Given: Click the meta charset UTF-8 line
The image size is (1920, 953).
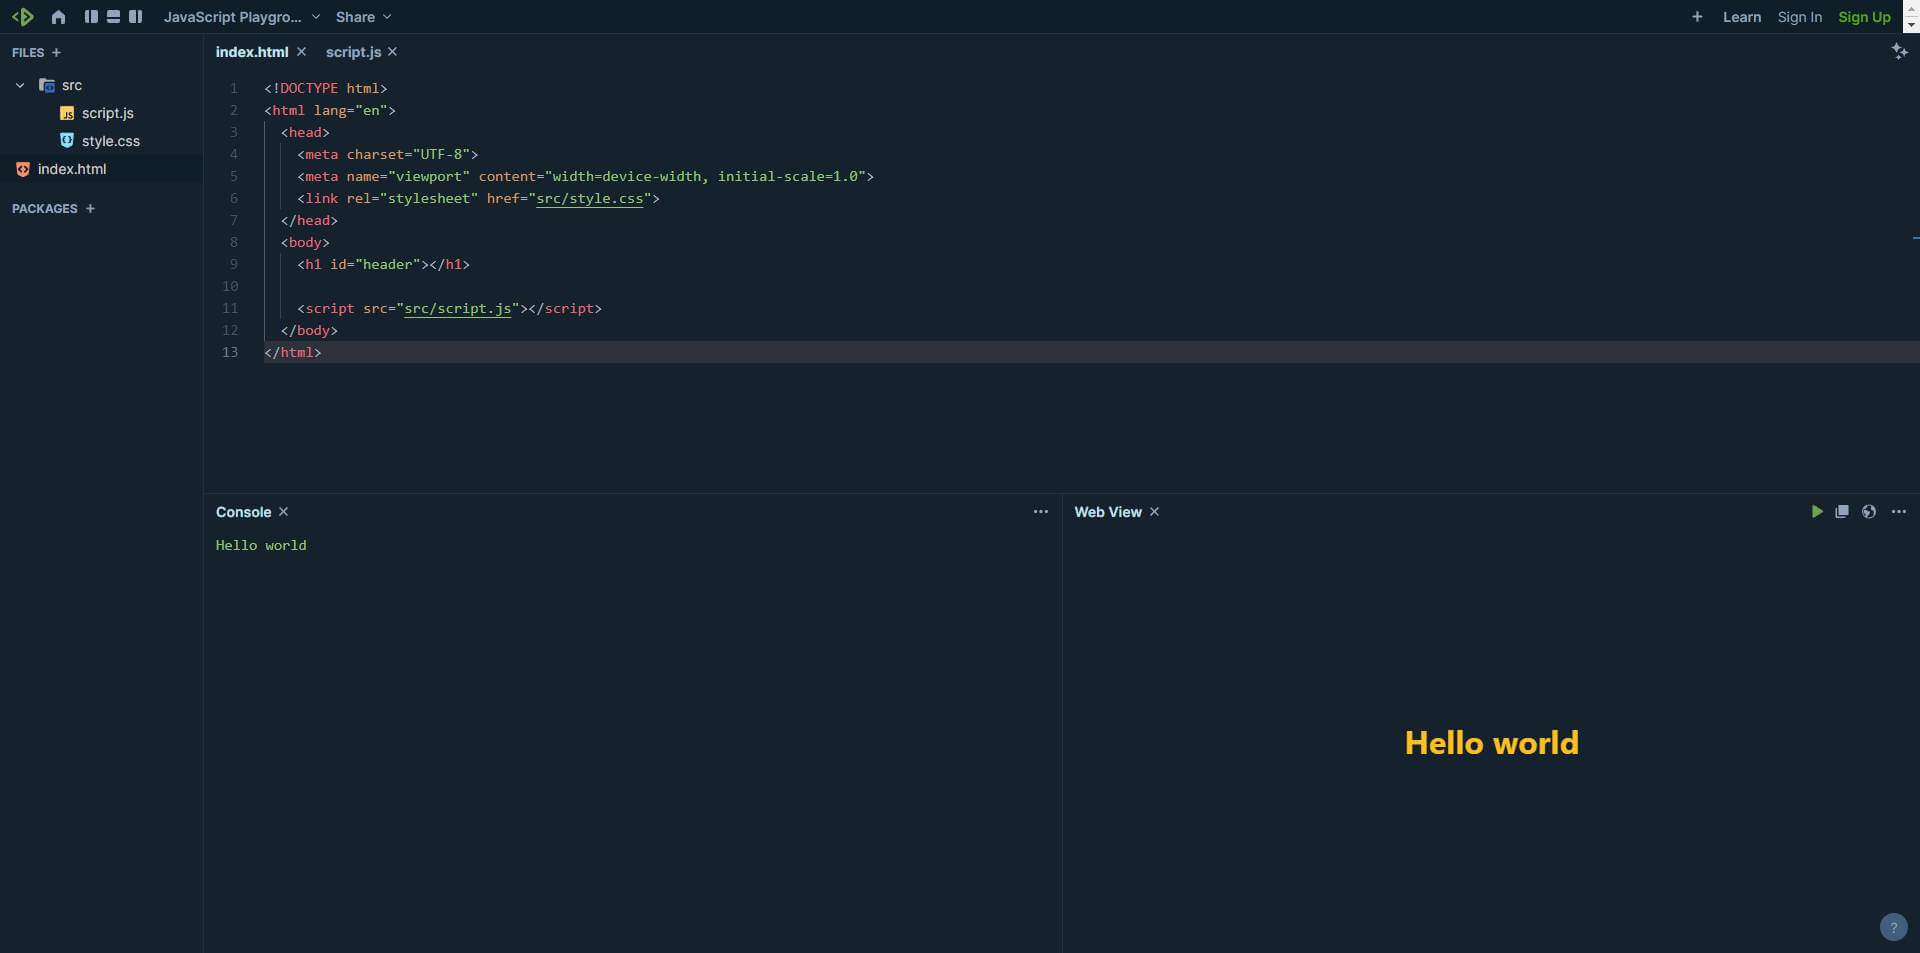Looking at the screenshot, I should pyautogui.click(x=388, y=154).
